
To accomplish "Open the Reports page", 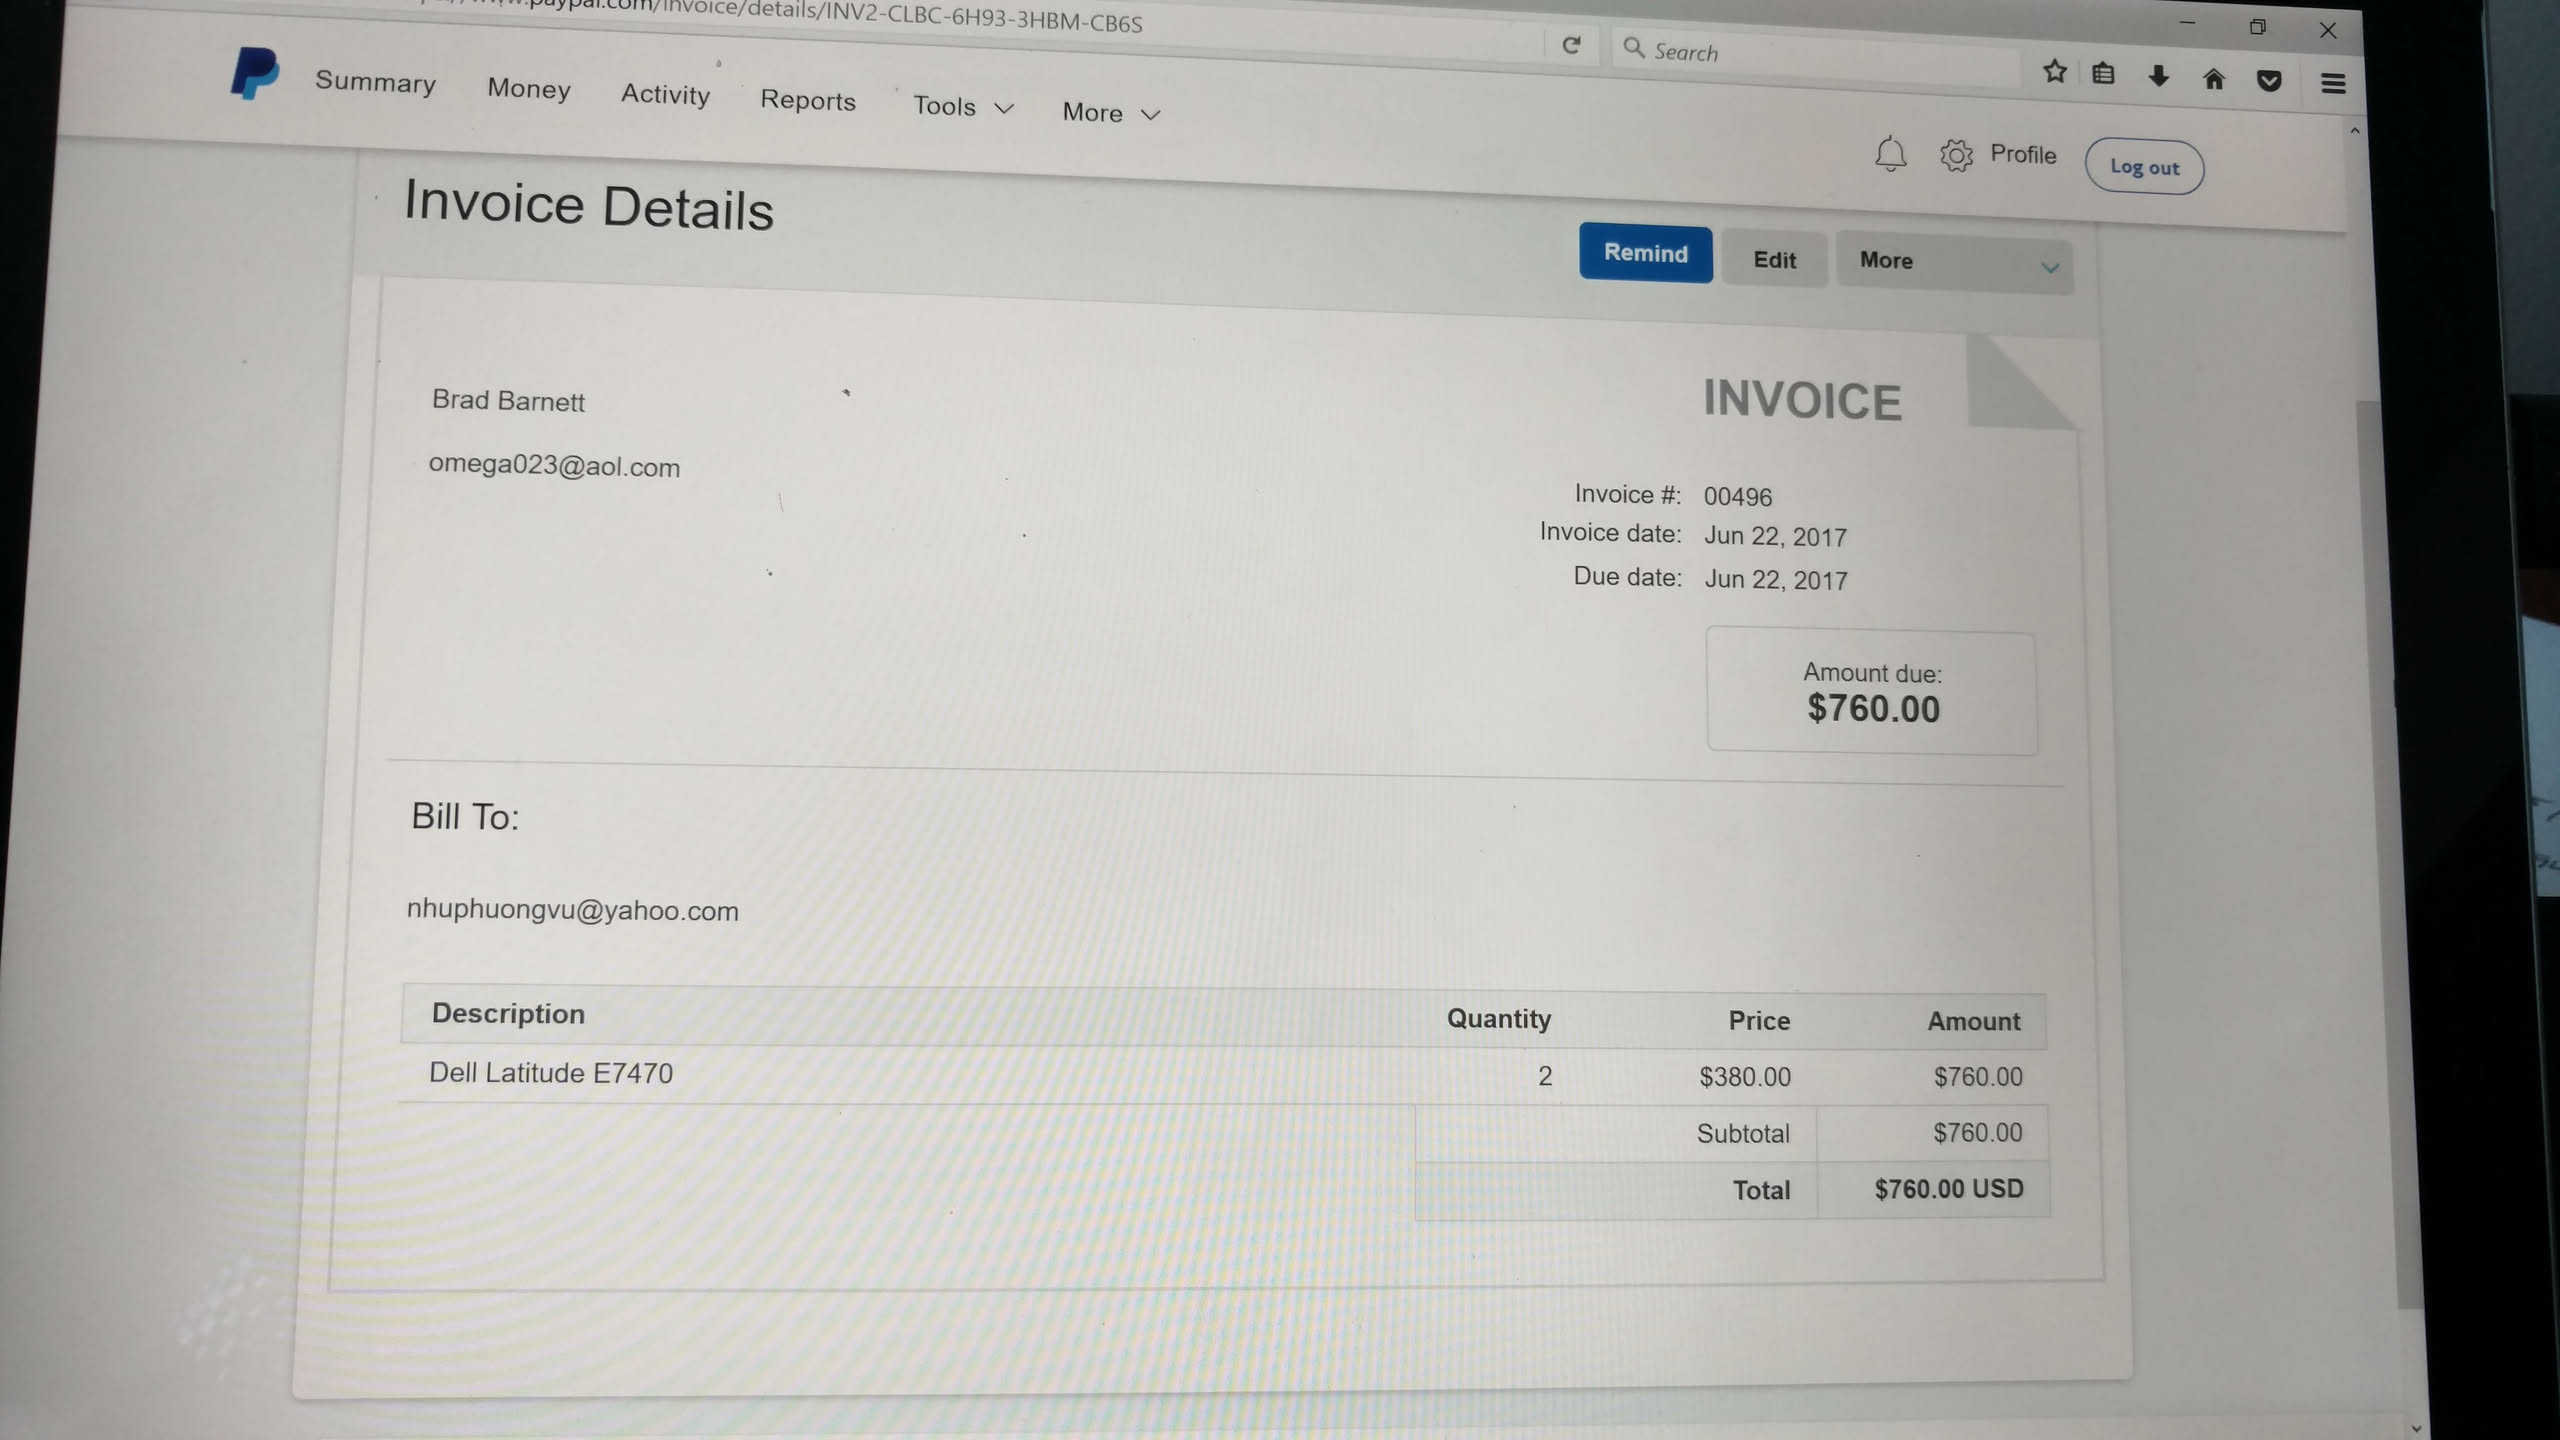I will click(x=807, y=100).
